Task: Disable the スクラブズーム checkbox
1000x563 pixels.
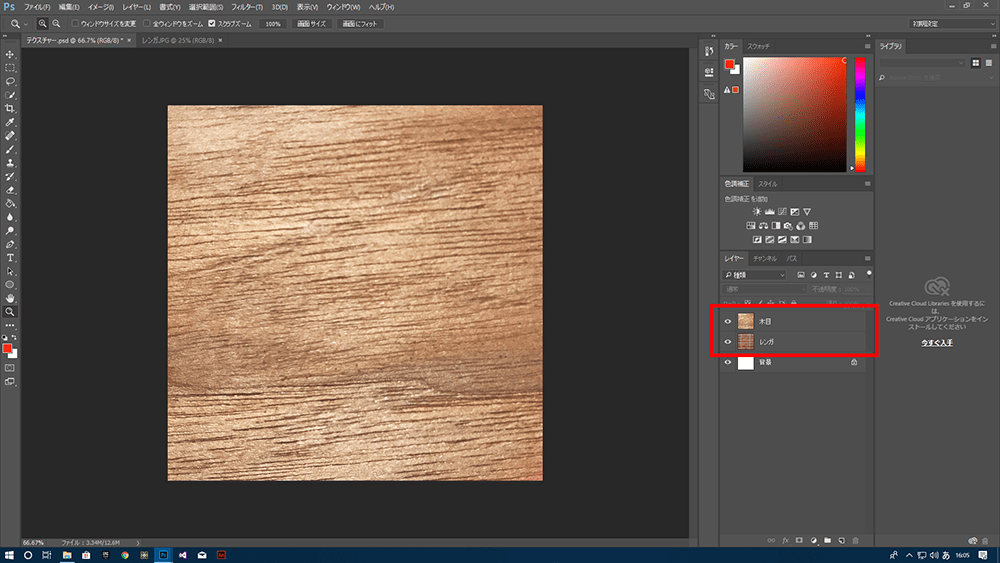Action: (x=211, y=23)
